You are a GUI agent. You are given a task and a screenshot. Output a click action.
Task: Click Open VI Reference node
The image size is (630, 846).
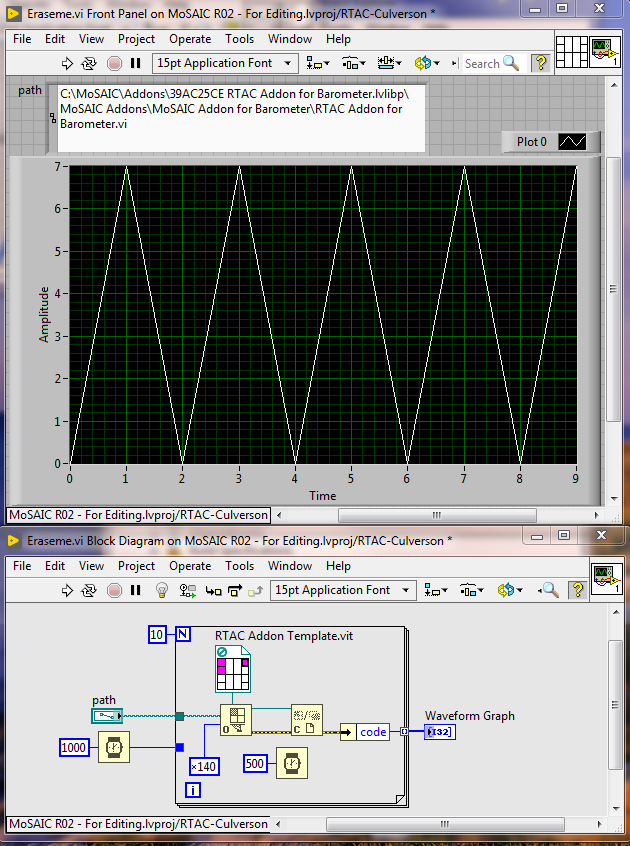pyautogui.click(x=236, y=720)
